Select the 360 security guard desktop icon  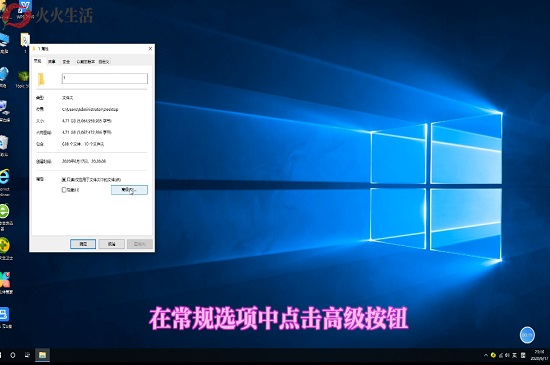[x=5, y=248]
